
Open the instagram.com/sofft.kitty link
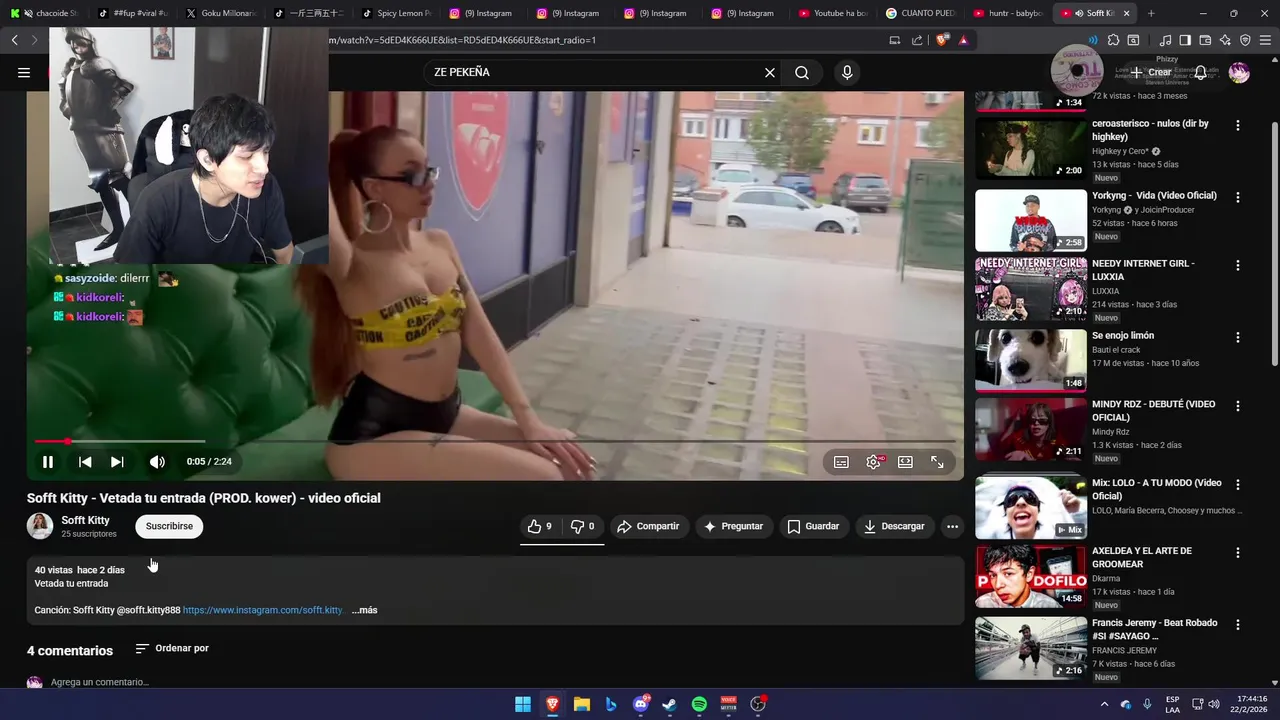point(262,610)
